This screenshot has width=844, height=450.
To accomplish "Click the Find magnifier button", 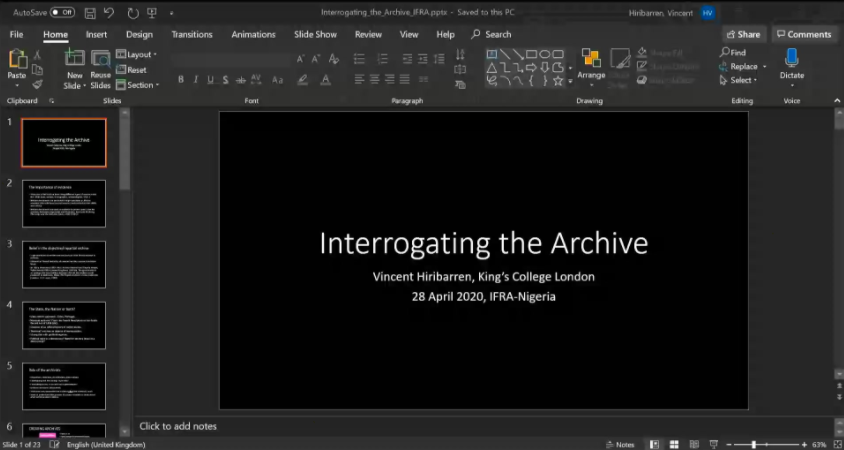I will (x=733, y=52).
